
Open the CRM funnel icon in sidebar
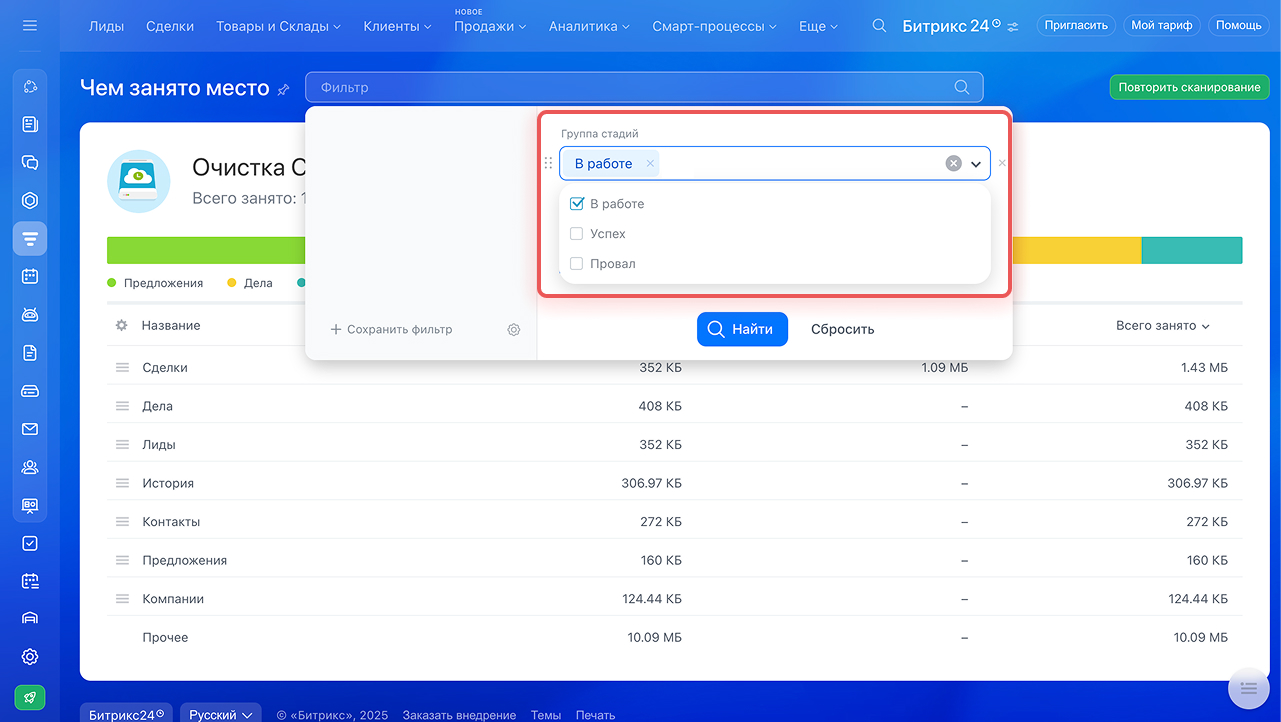(30, 238)
